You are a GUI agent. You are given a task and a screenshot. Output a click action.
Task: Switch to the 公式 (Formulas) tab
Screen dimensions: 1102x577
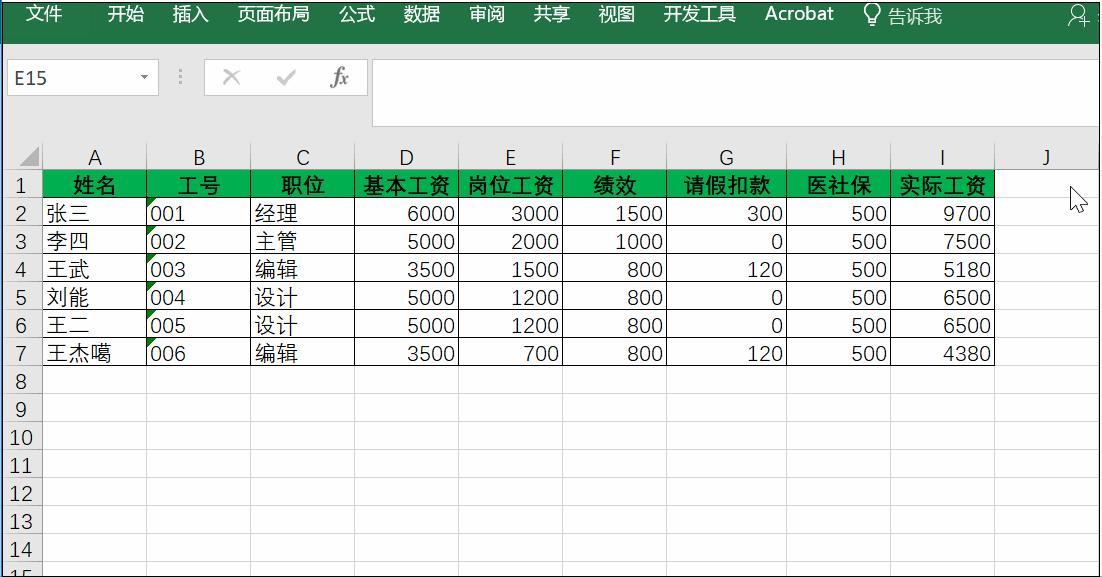(x=356, y=15)
